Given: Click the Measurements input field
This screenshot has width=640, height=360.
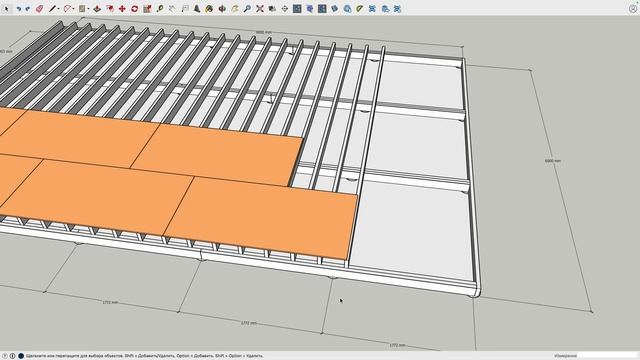Looking at the screenshot, I should click(x=607, y=356).
